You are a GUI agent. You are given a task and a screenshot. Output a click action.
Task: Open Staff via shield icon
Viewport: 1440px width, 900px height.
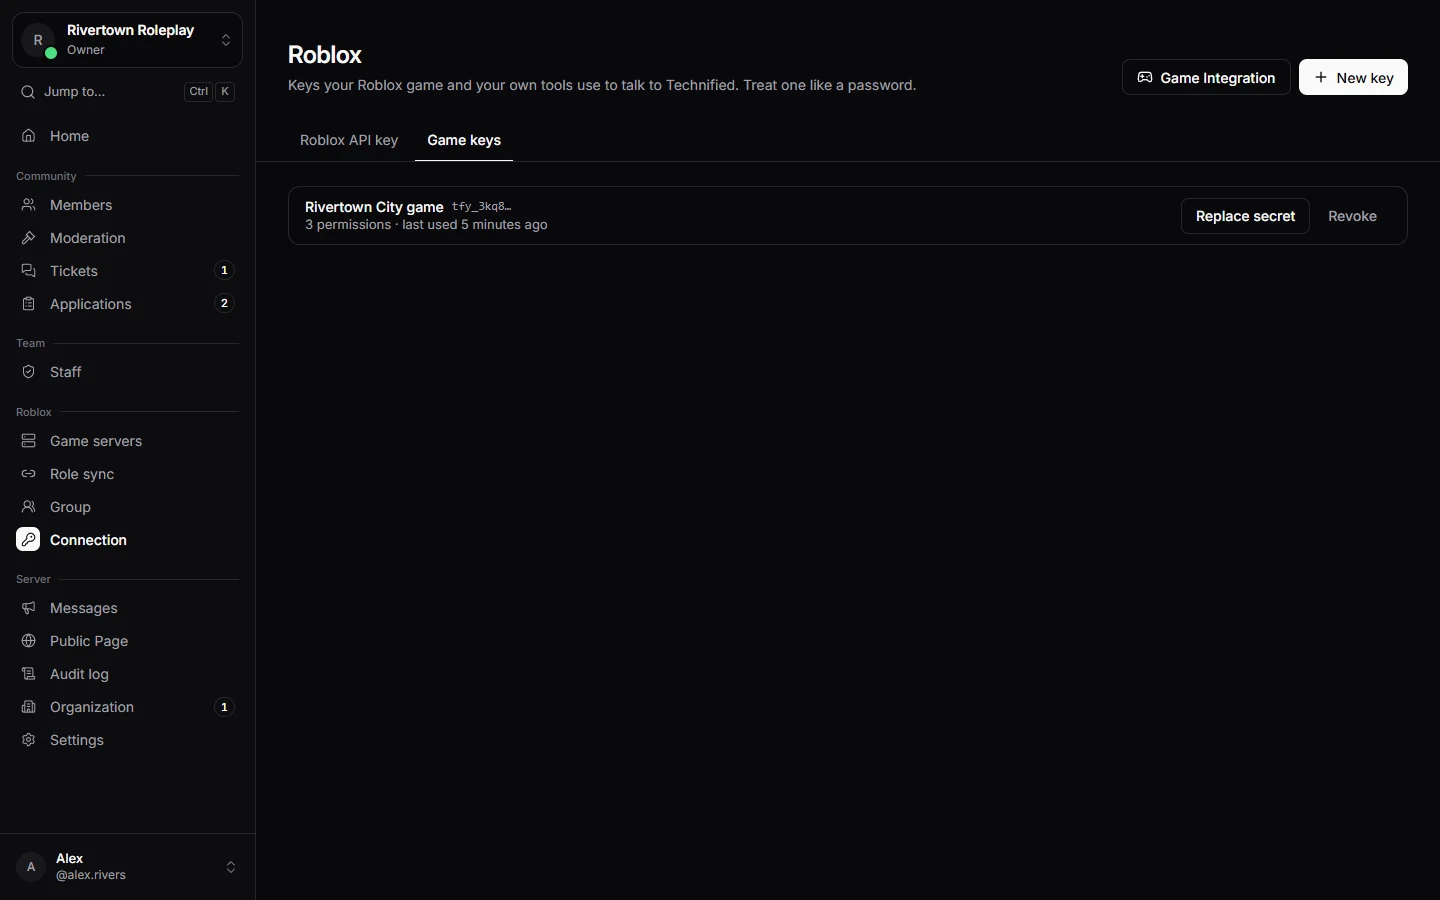coord(29,372)
